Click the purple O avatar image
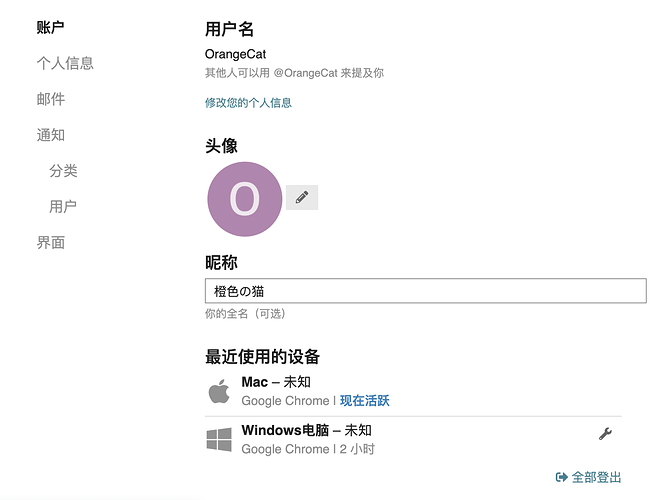Viewport: 665px width, 500px height. point(245,199)
